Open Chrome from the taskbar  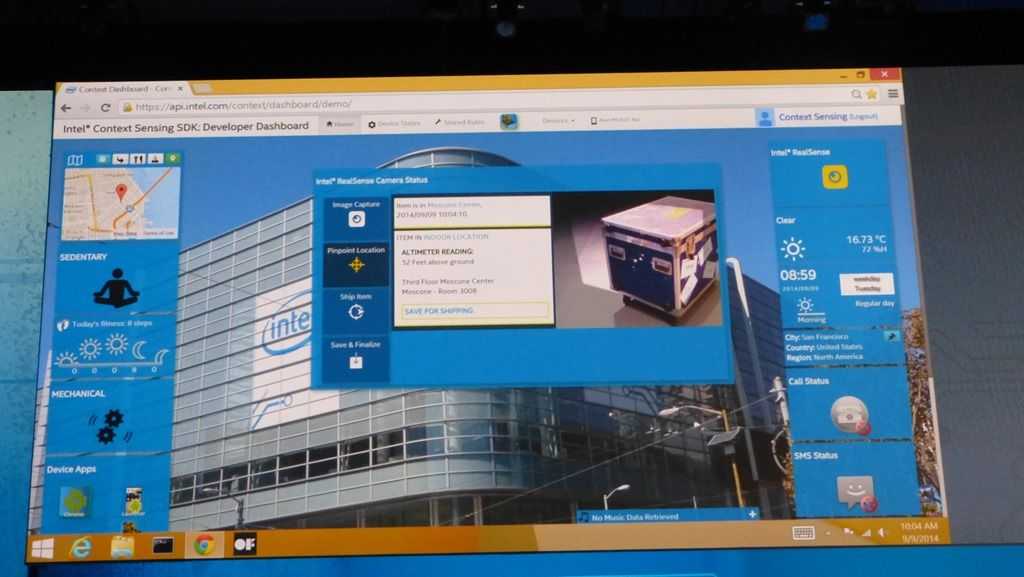204,544
